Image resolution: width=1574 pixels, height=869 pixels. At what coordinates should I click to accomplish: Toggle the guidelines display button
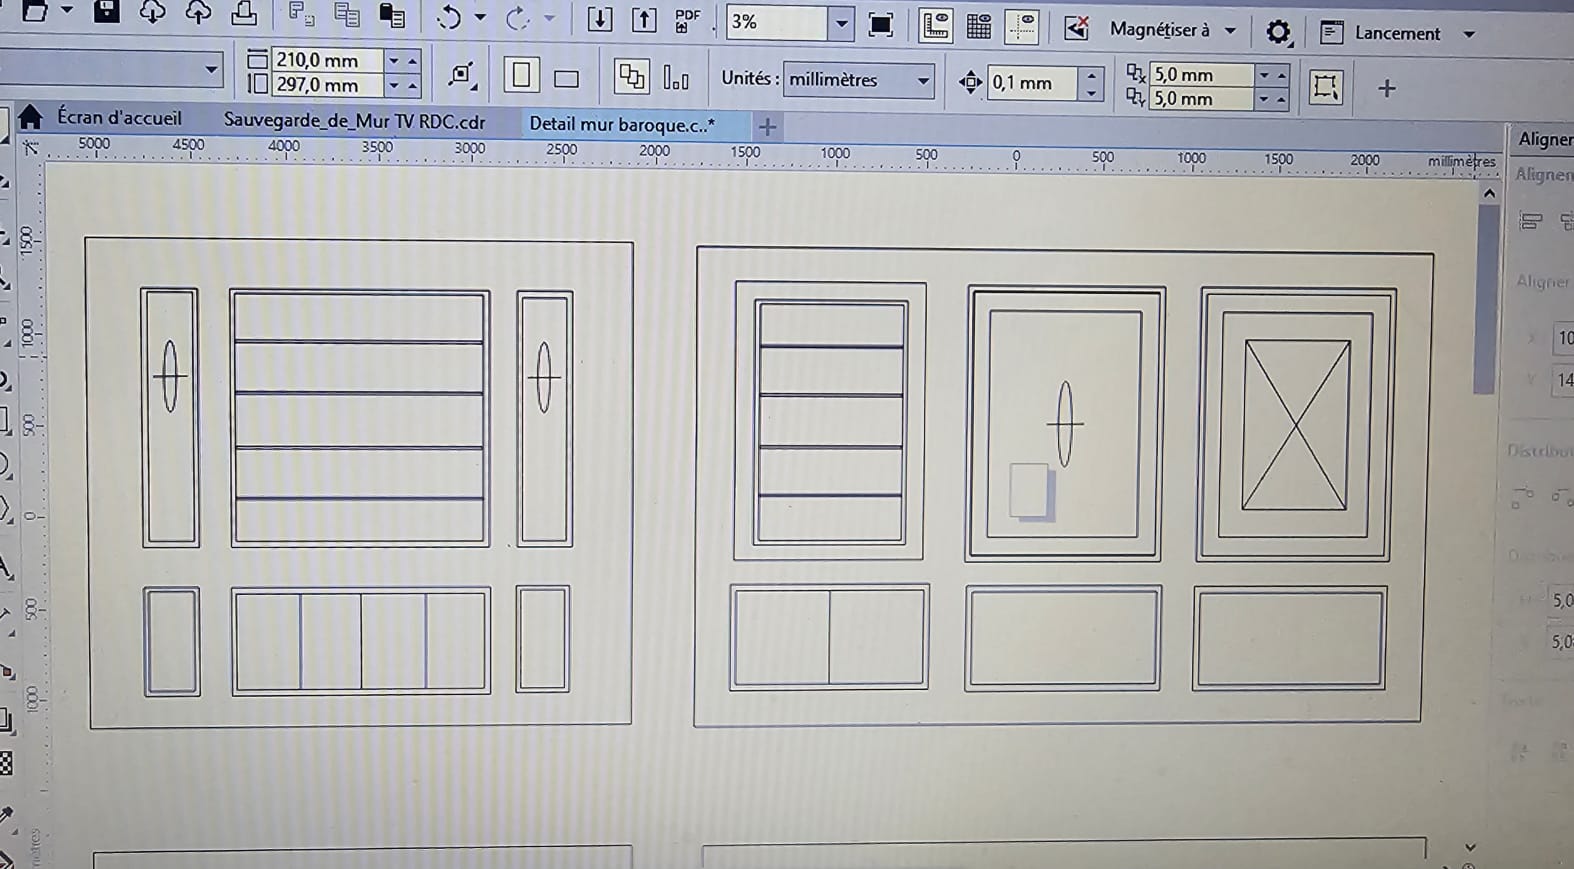click(1022, 27)
